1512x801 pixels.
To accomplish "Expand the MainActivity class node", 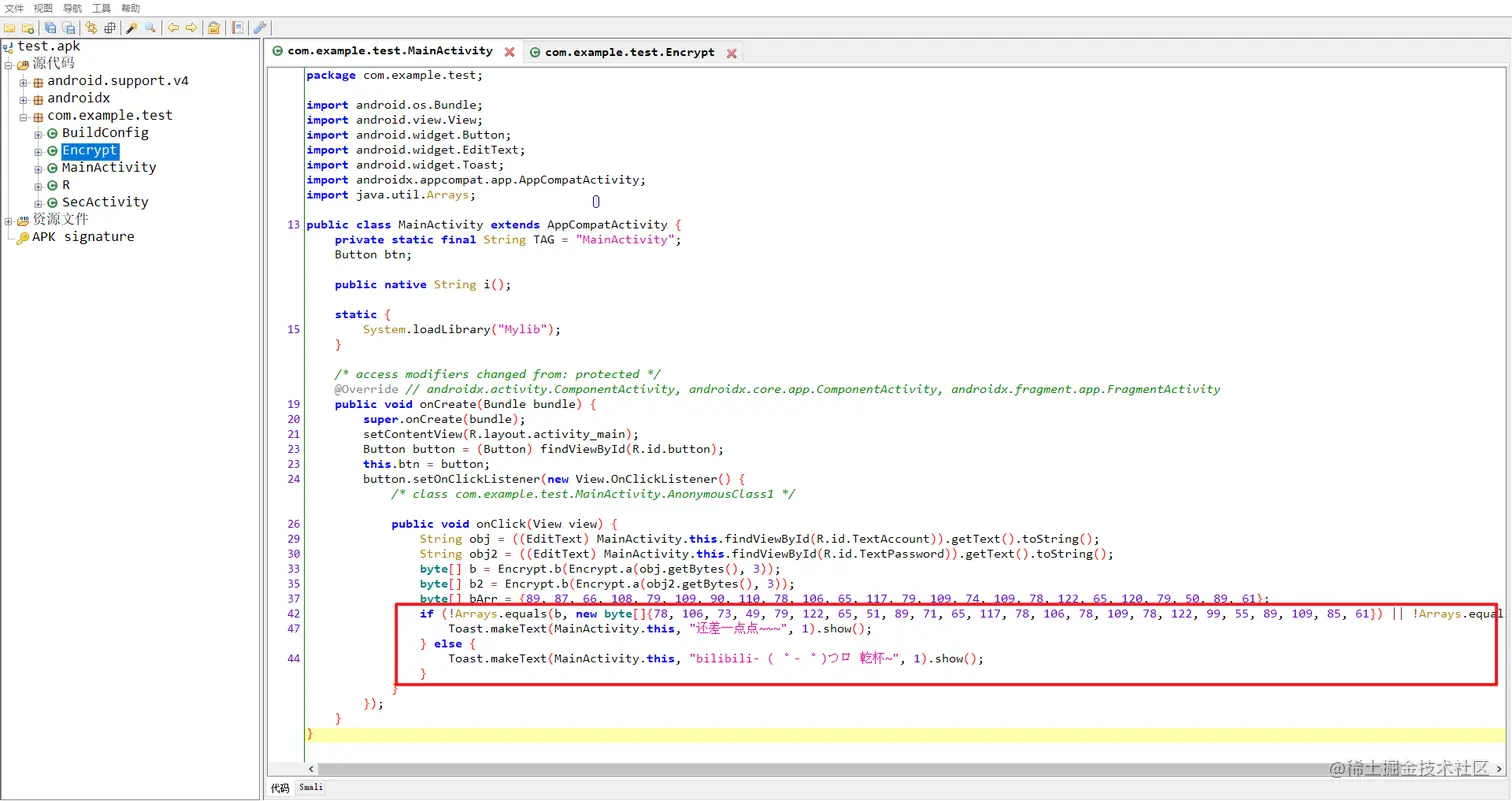I will [38, 168].
